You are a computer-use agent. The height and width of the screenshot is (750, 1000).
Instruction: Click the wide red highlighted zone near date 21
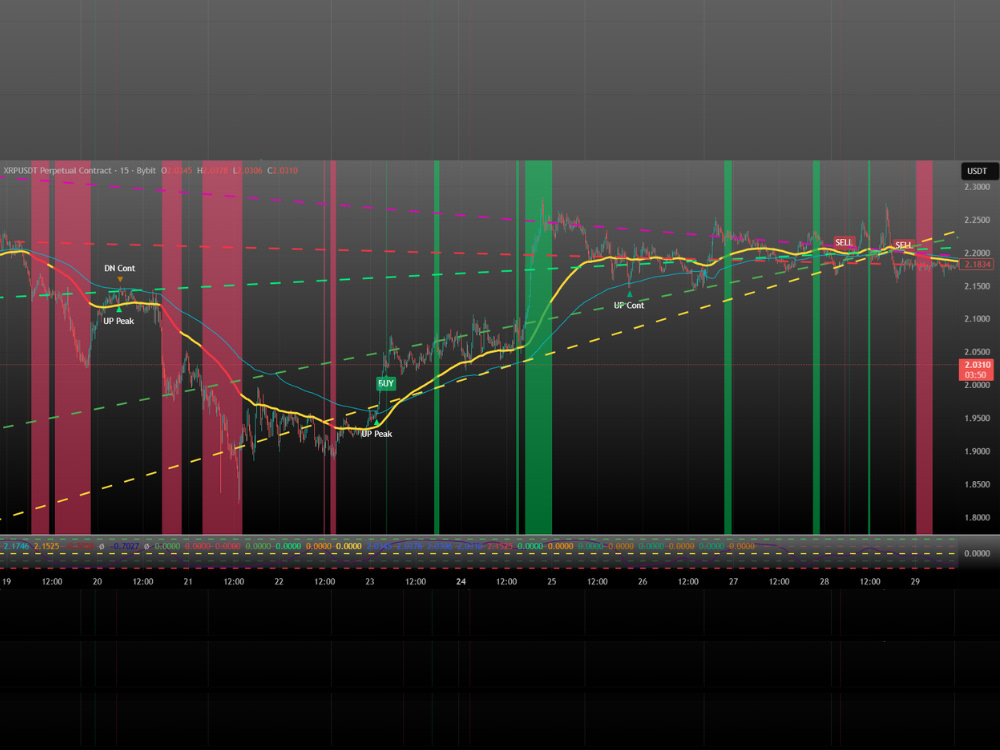tap(223, 348)
